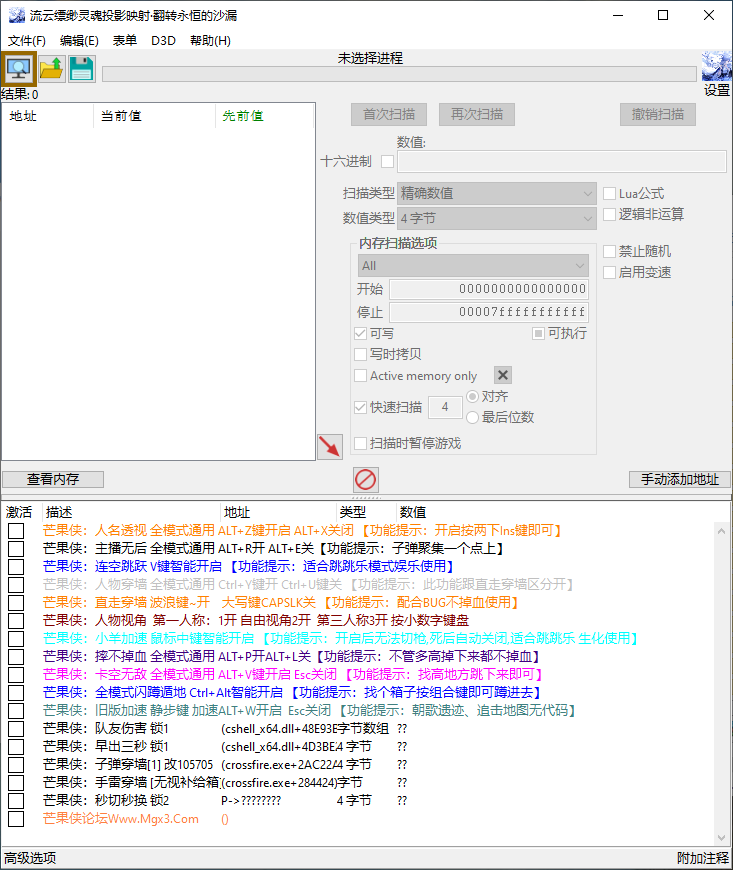Sort by the 地址 column in results

point(48,116)
